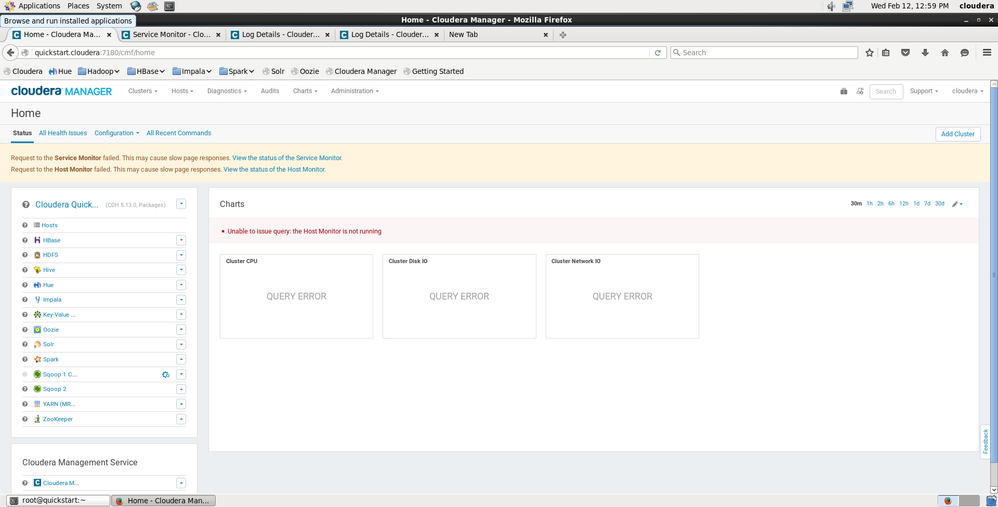Screen dimensions: 998x507
Task: Open the Oozie row actions dropdown
Action: click(x=181, y=330)
